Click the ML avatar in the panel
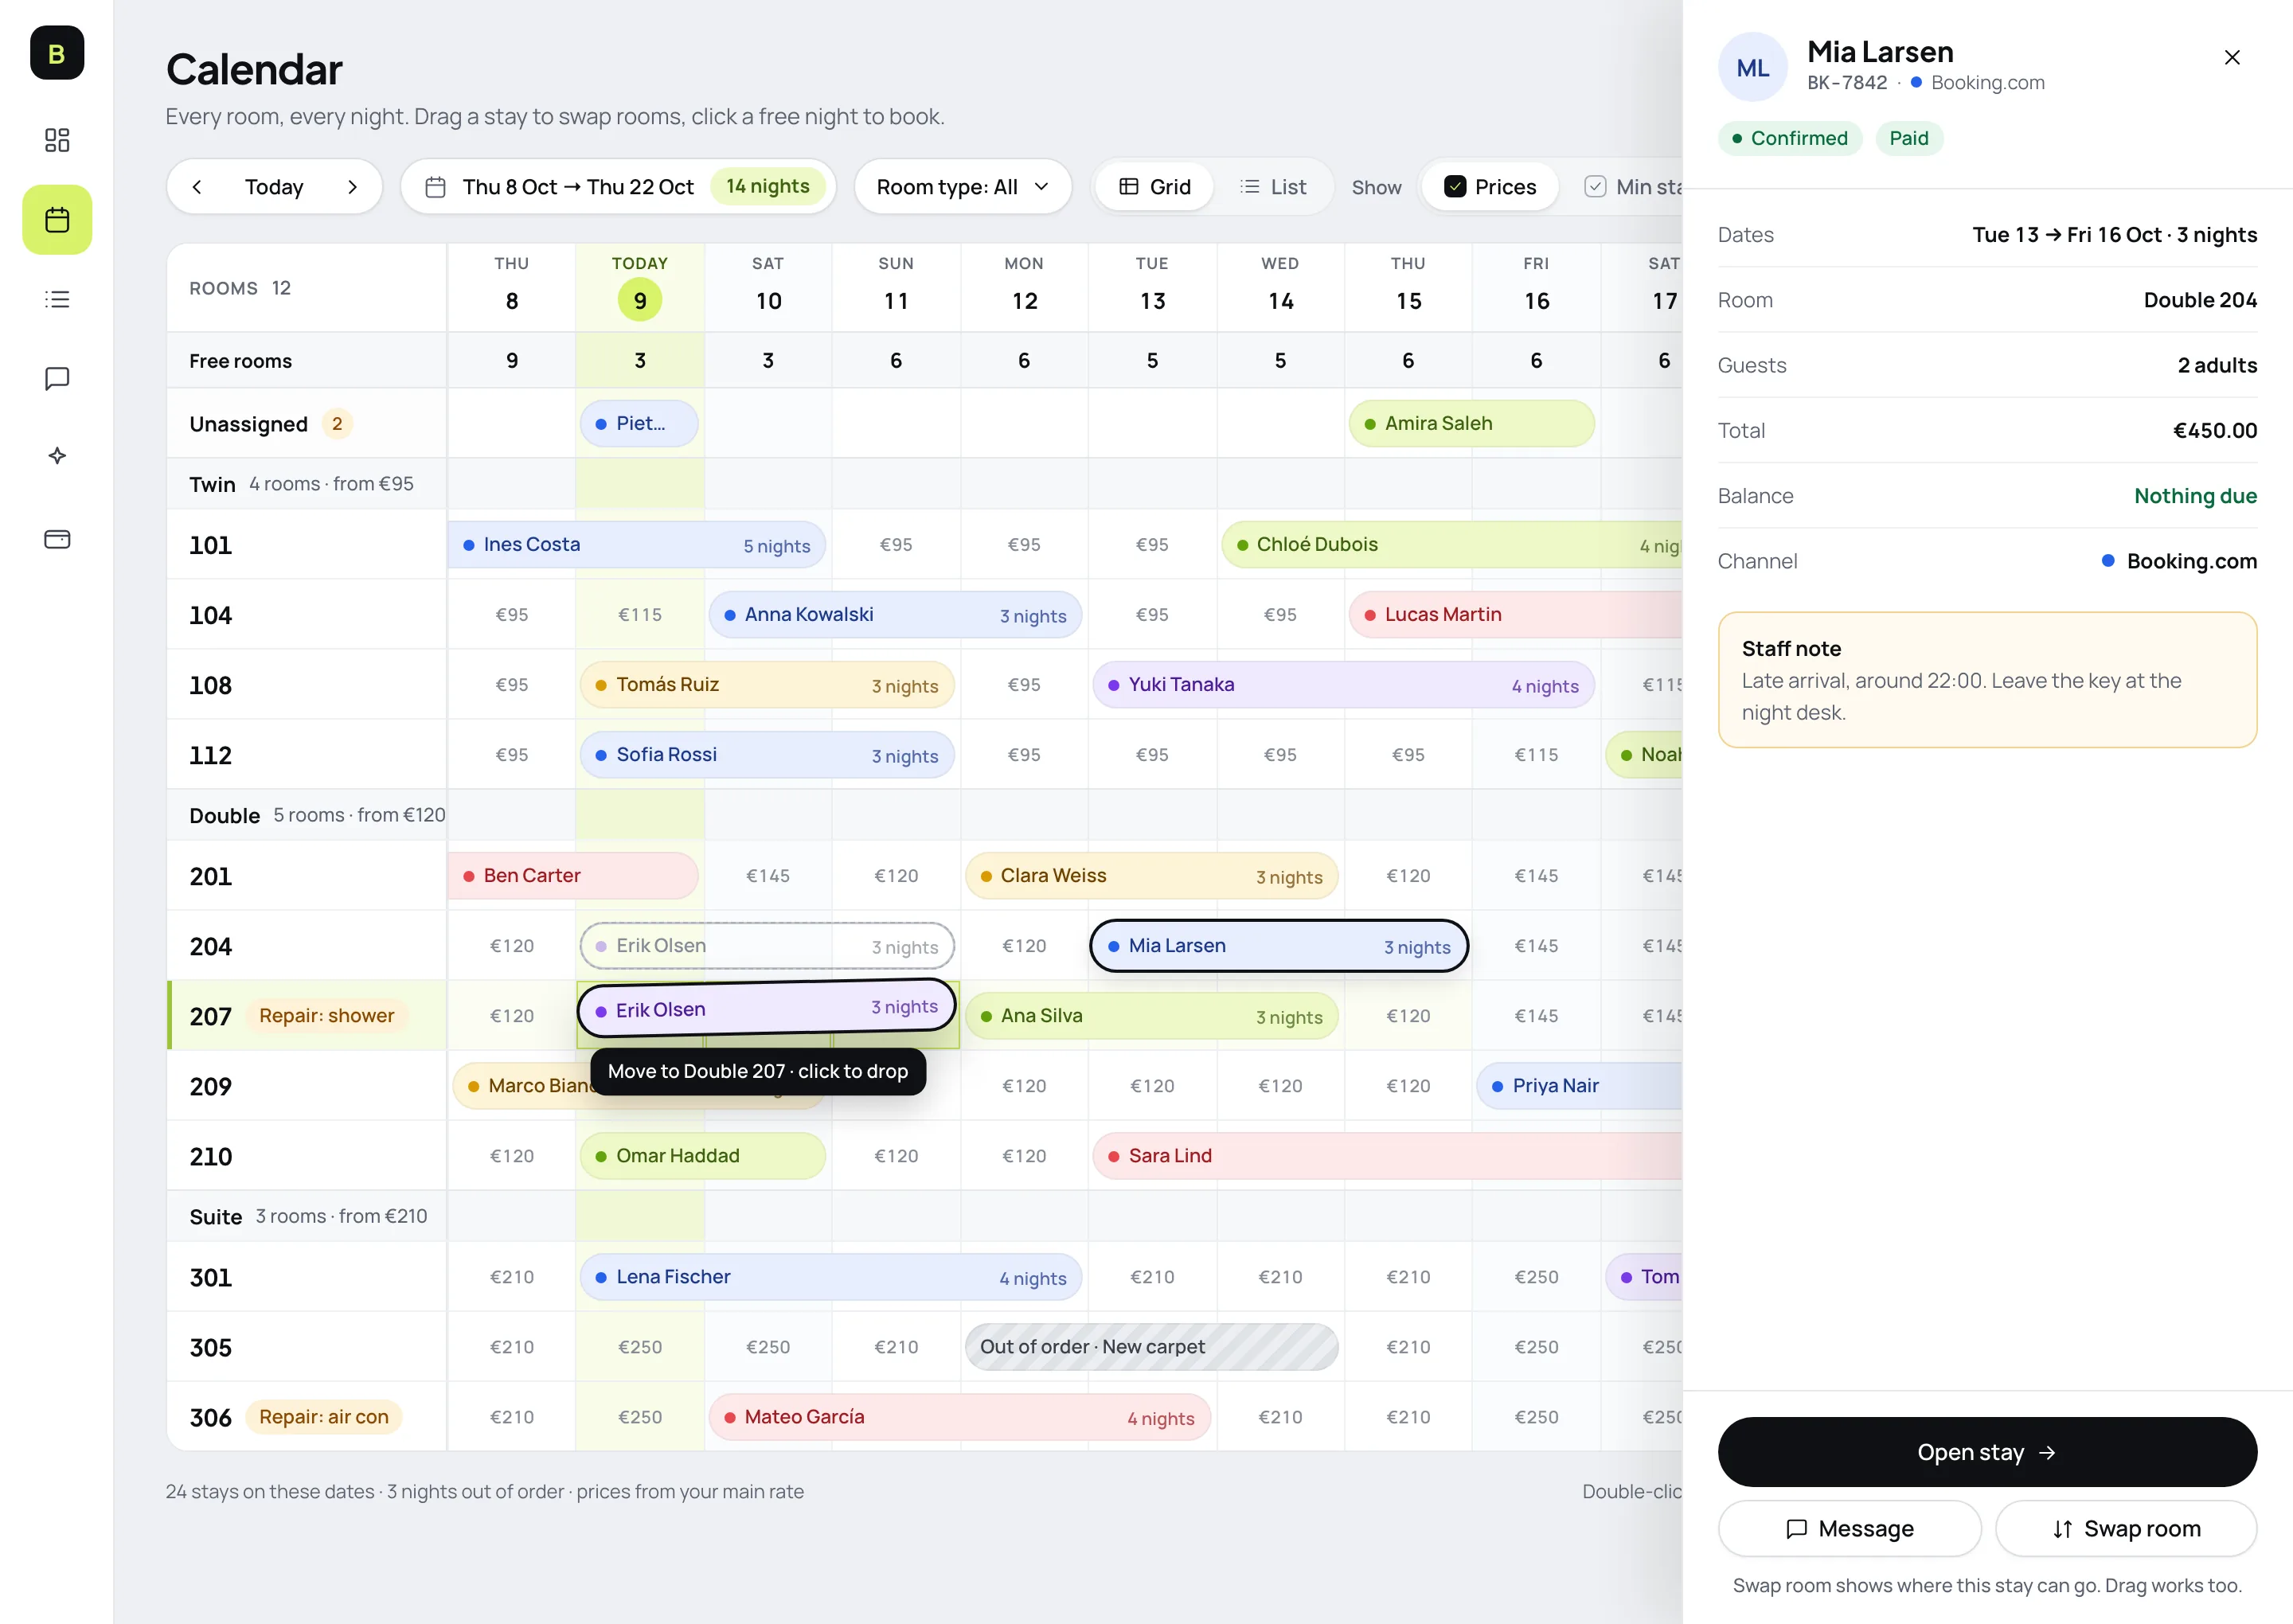2293x1624 pixels. pyautogui.click(x=1752, y=67)
